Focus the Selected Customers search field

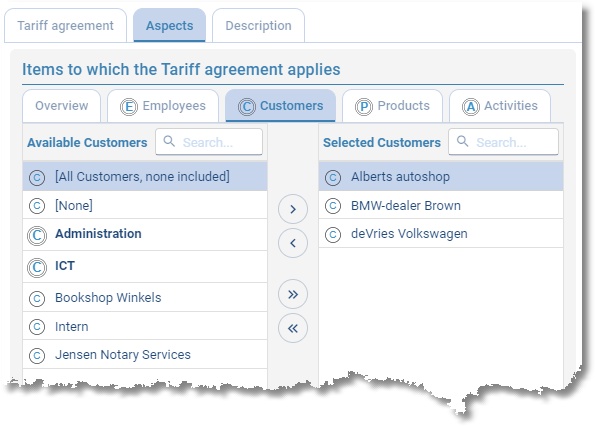[503, 142]
